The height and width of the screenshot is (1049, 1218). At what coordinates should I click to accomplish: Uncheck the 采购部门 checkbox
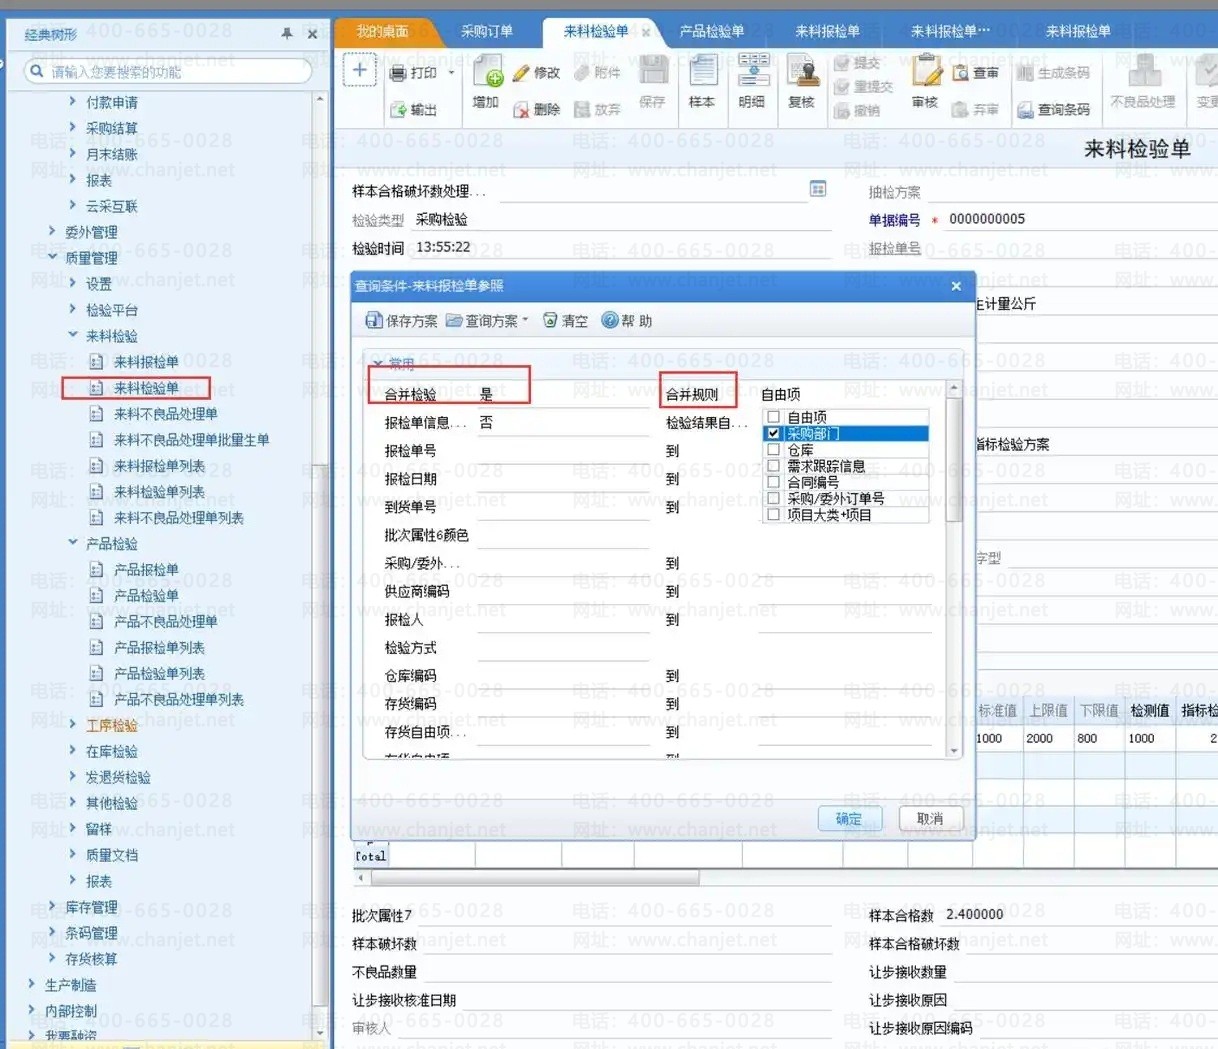tap(773, 434)
